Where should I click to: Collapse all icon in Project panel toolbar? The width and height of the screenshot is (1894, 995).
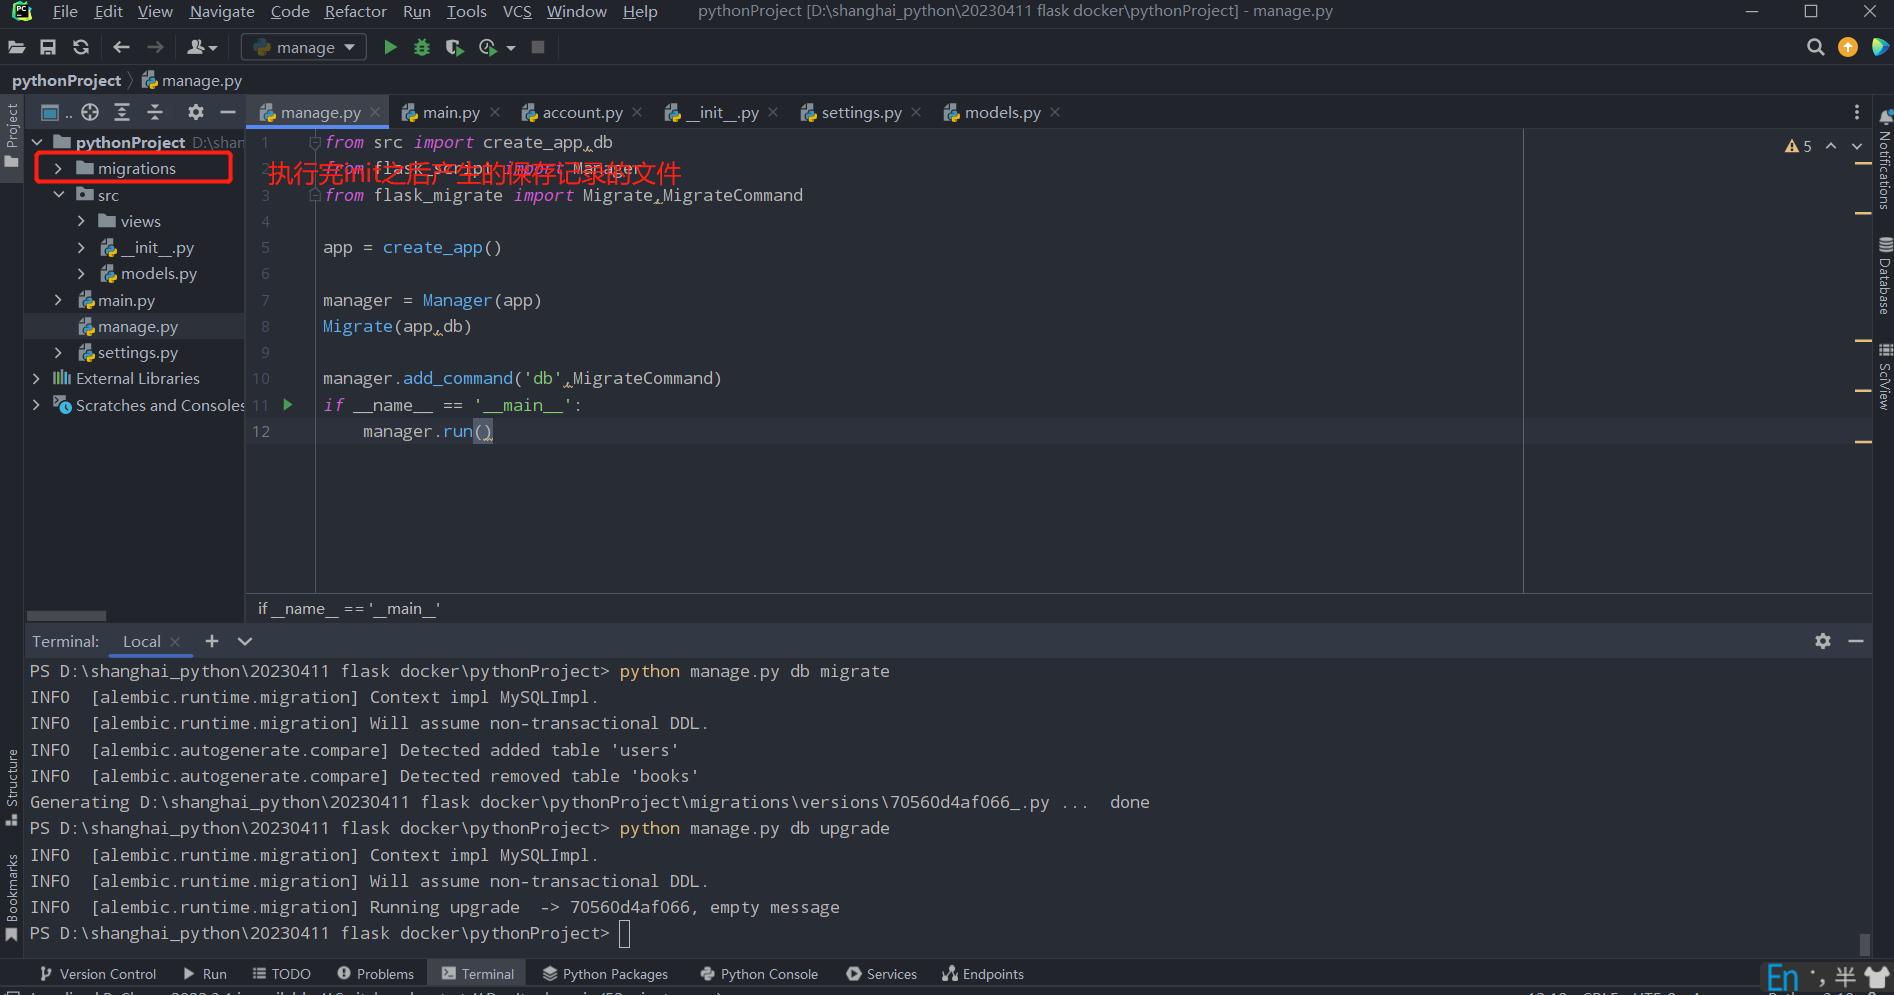(x=155, y=112)
